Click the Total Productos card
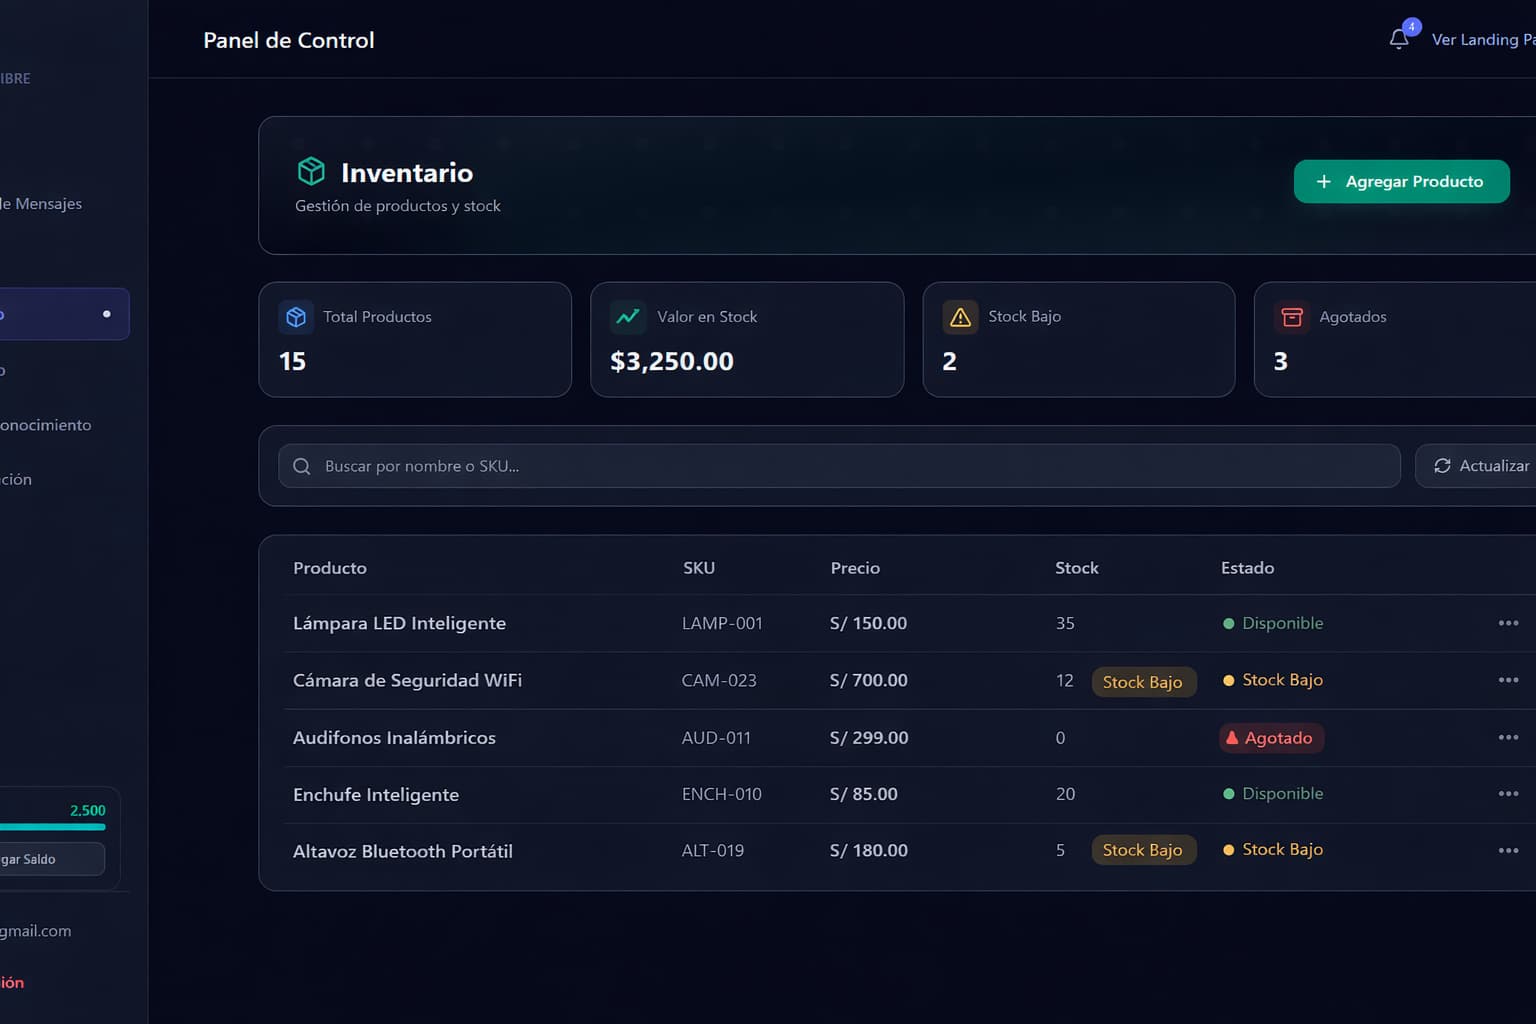Image resolution: width=1536 pixels, height=1024 pixels. point(415,339)
